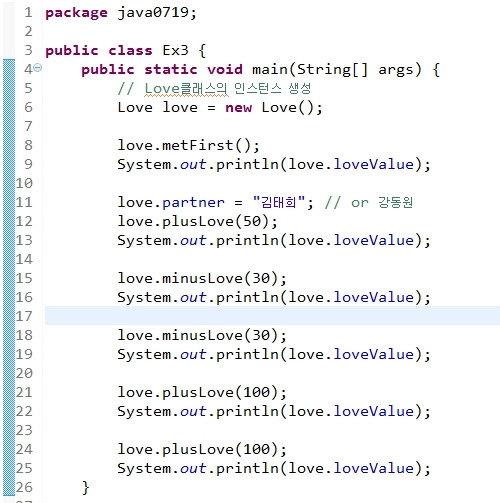Click the blue change marker bar beside line 10
The width and height of the screenshot is (500, 503).
9,183
